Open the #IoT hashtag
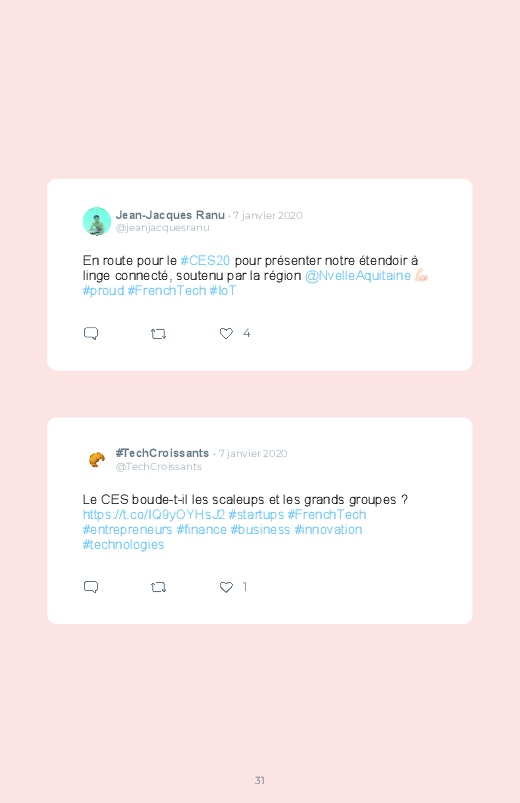 [x=223, y=291]
